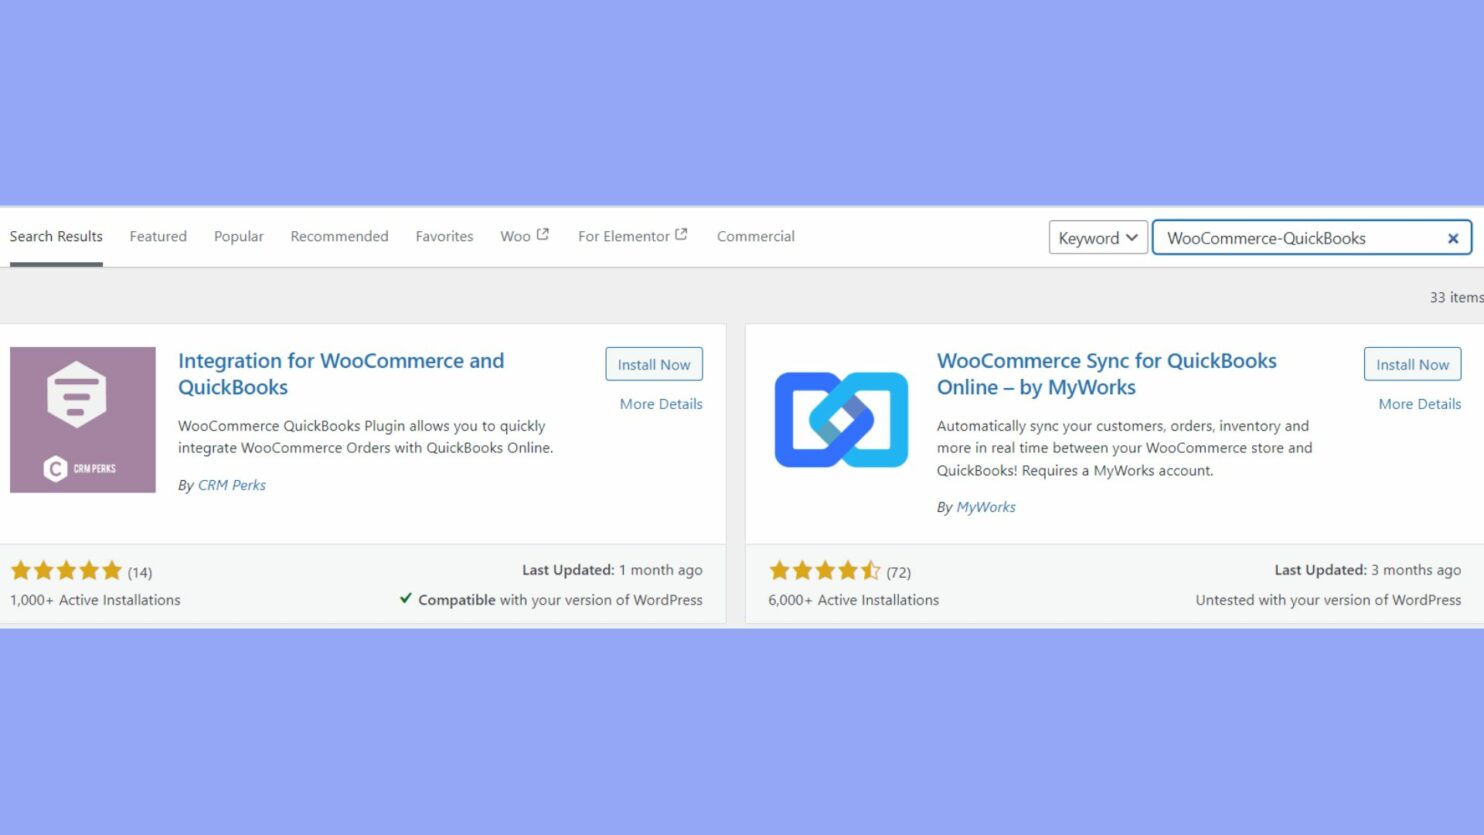Clear the search field using the X icon
1484x835 pixels.
[x=1453, y=238]
